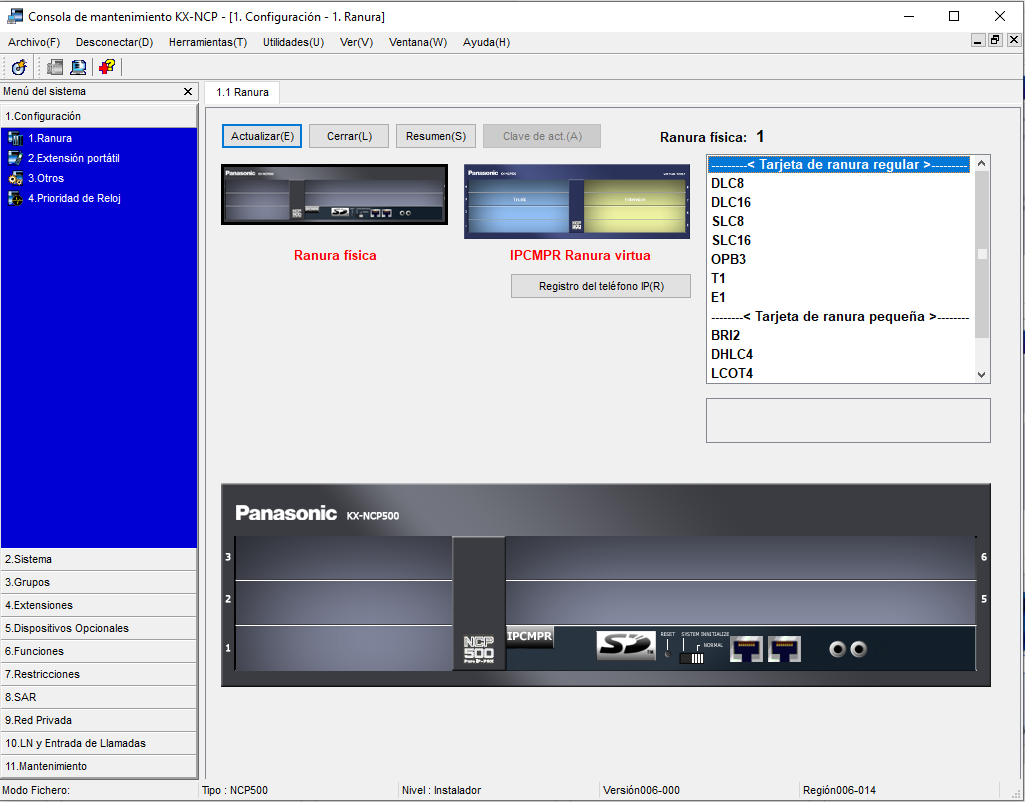Viewport: 1025px width, 802px height.
Task: Select SLC16 in the card list
Action: (x=841, y=241)
